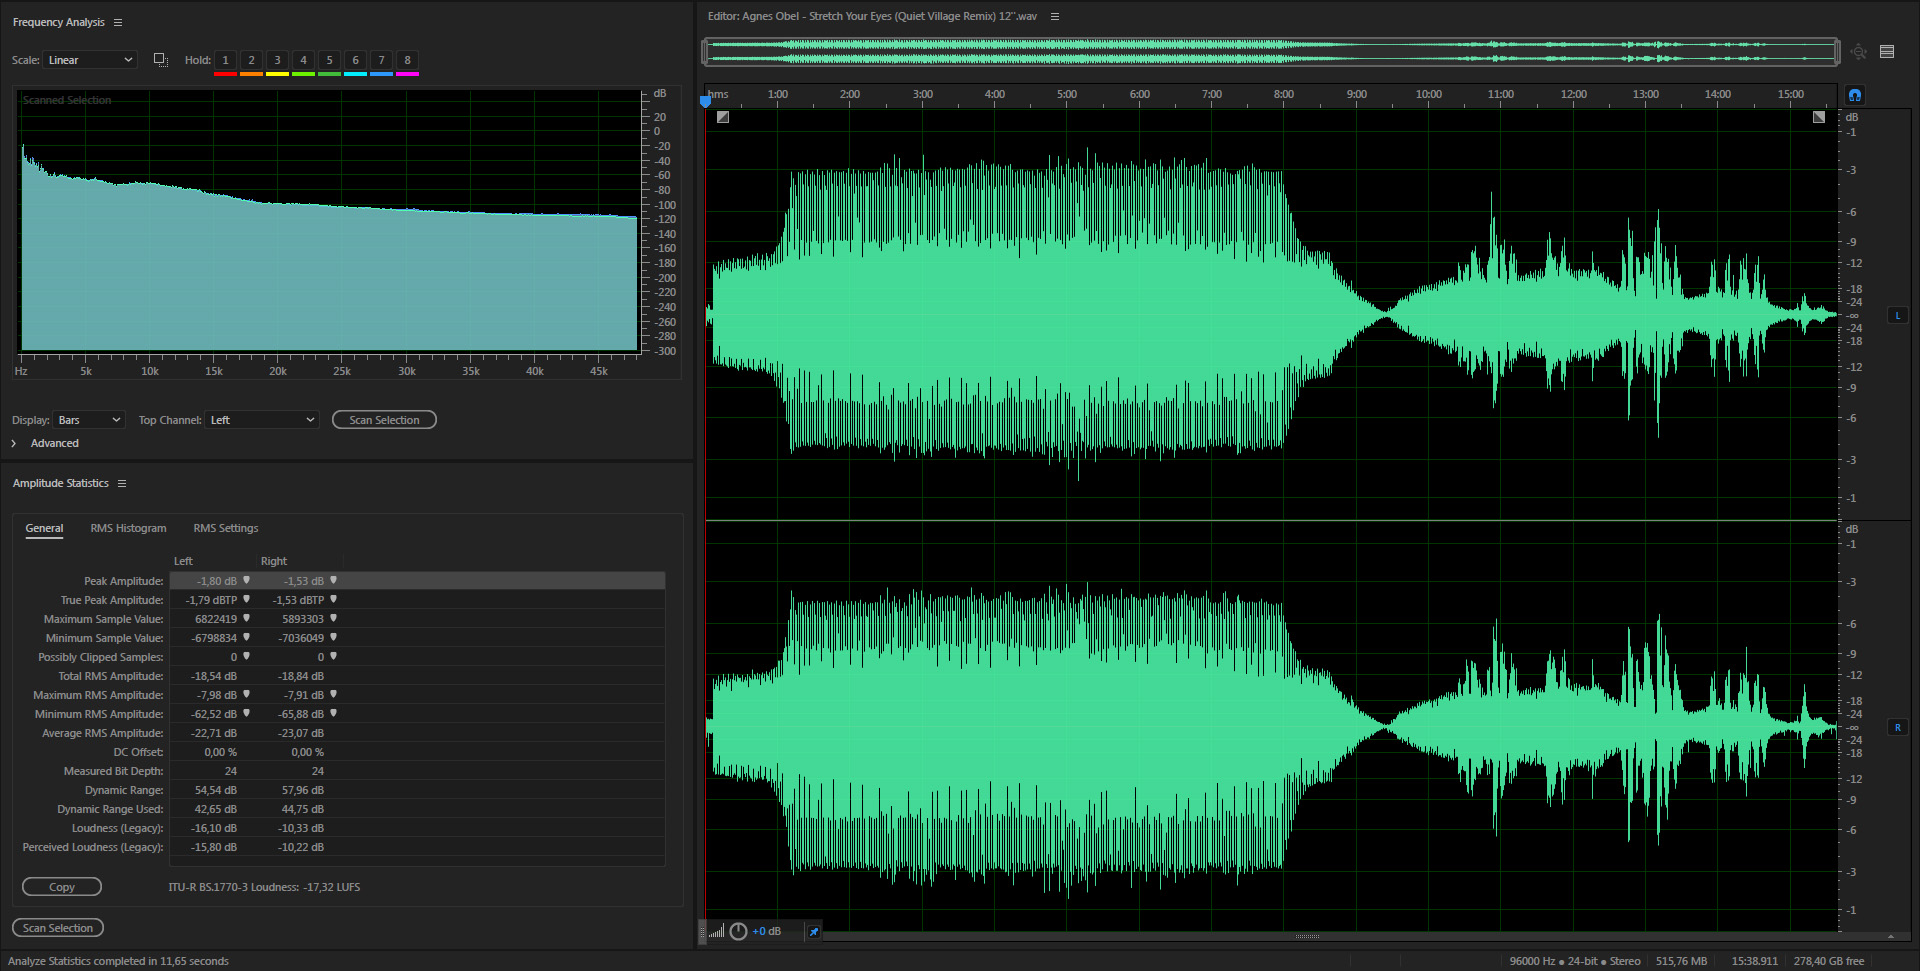Screen dimensions: 1920x971
Task: Open the Amplitude Statistics panel menu
Action: 122,484
